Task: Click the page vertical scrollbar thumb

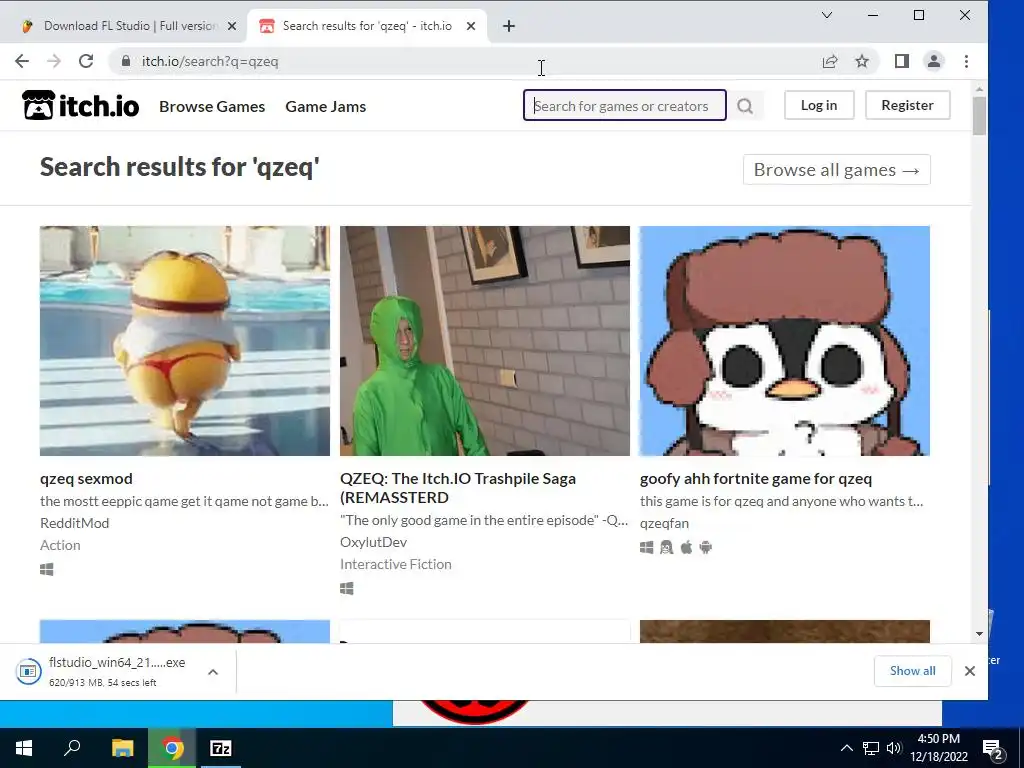Action: tap(979, 116)
